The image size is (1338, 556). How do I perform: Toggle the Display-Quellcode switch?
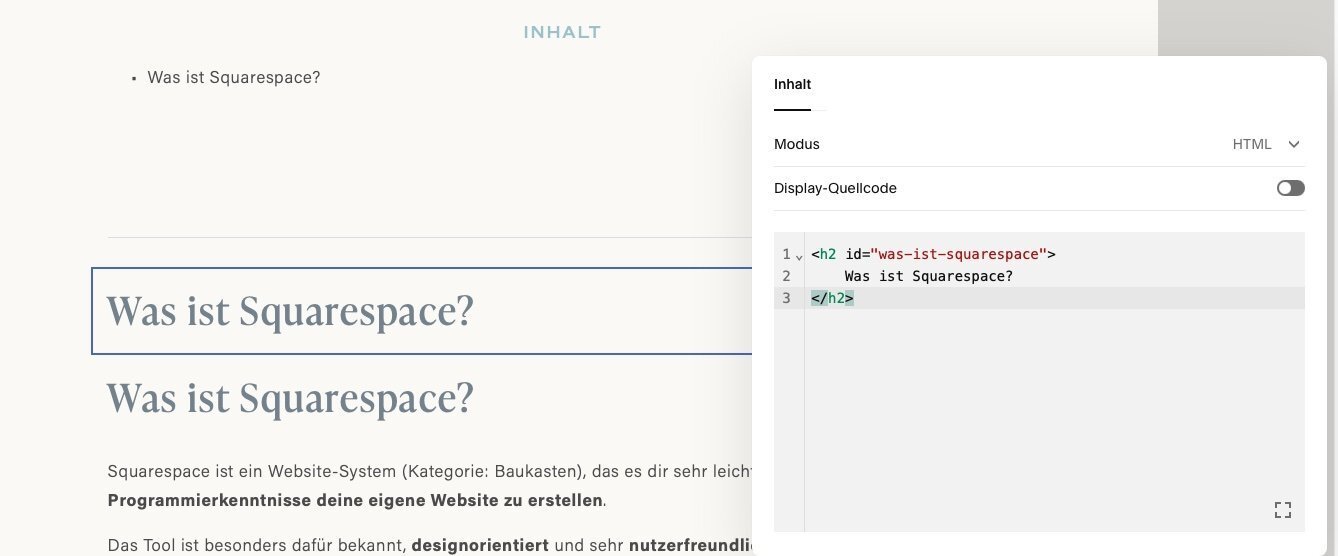click(1290, 188)
